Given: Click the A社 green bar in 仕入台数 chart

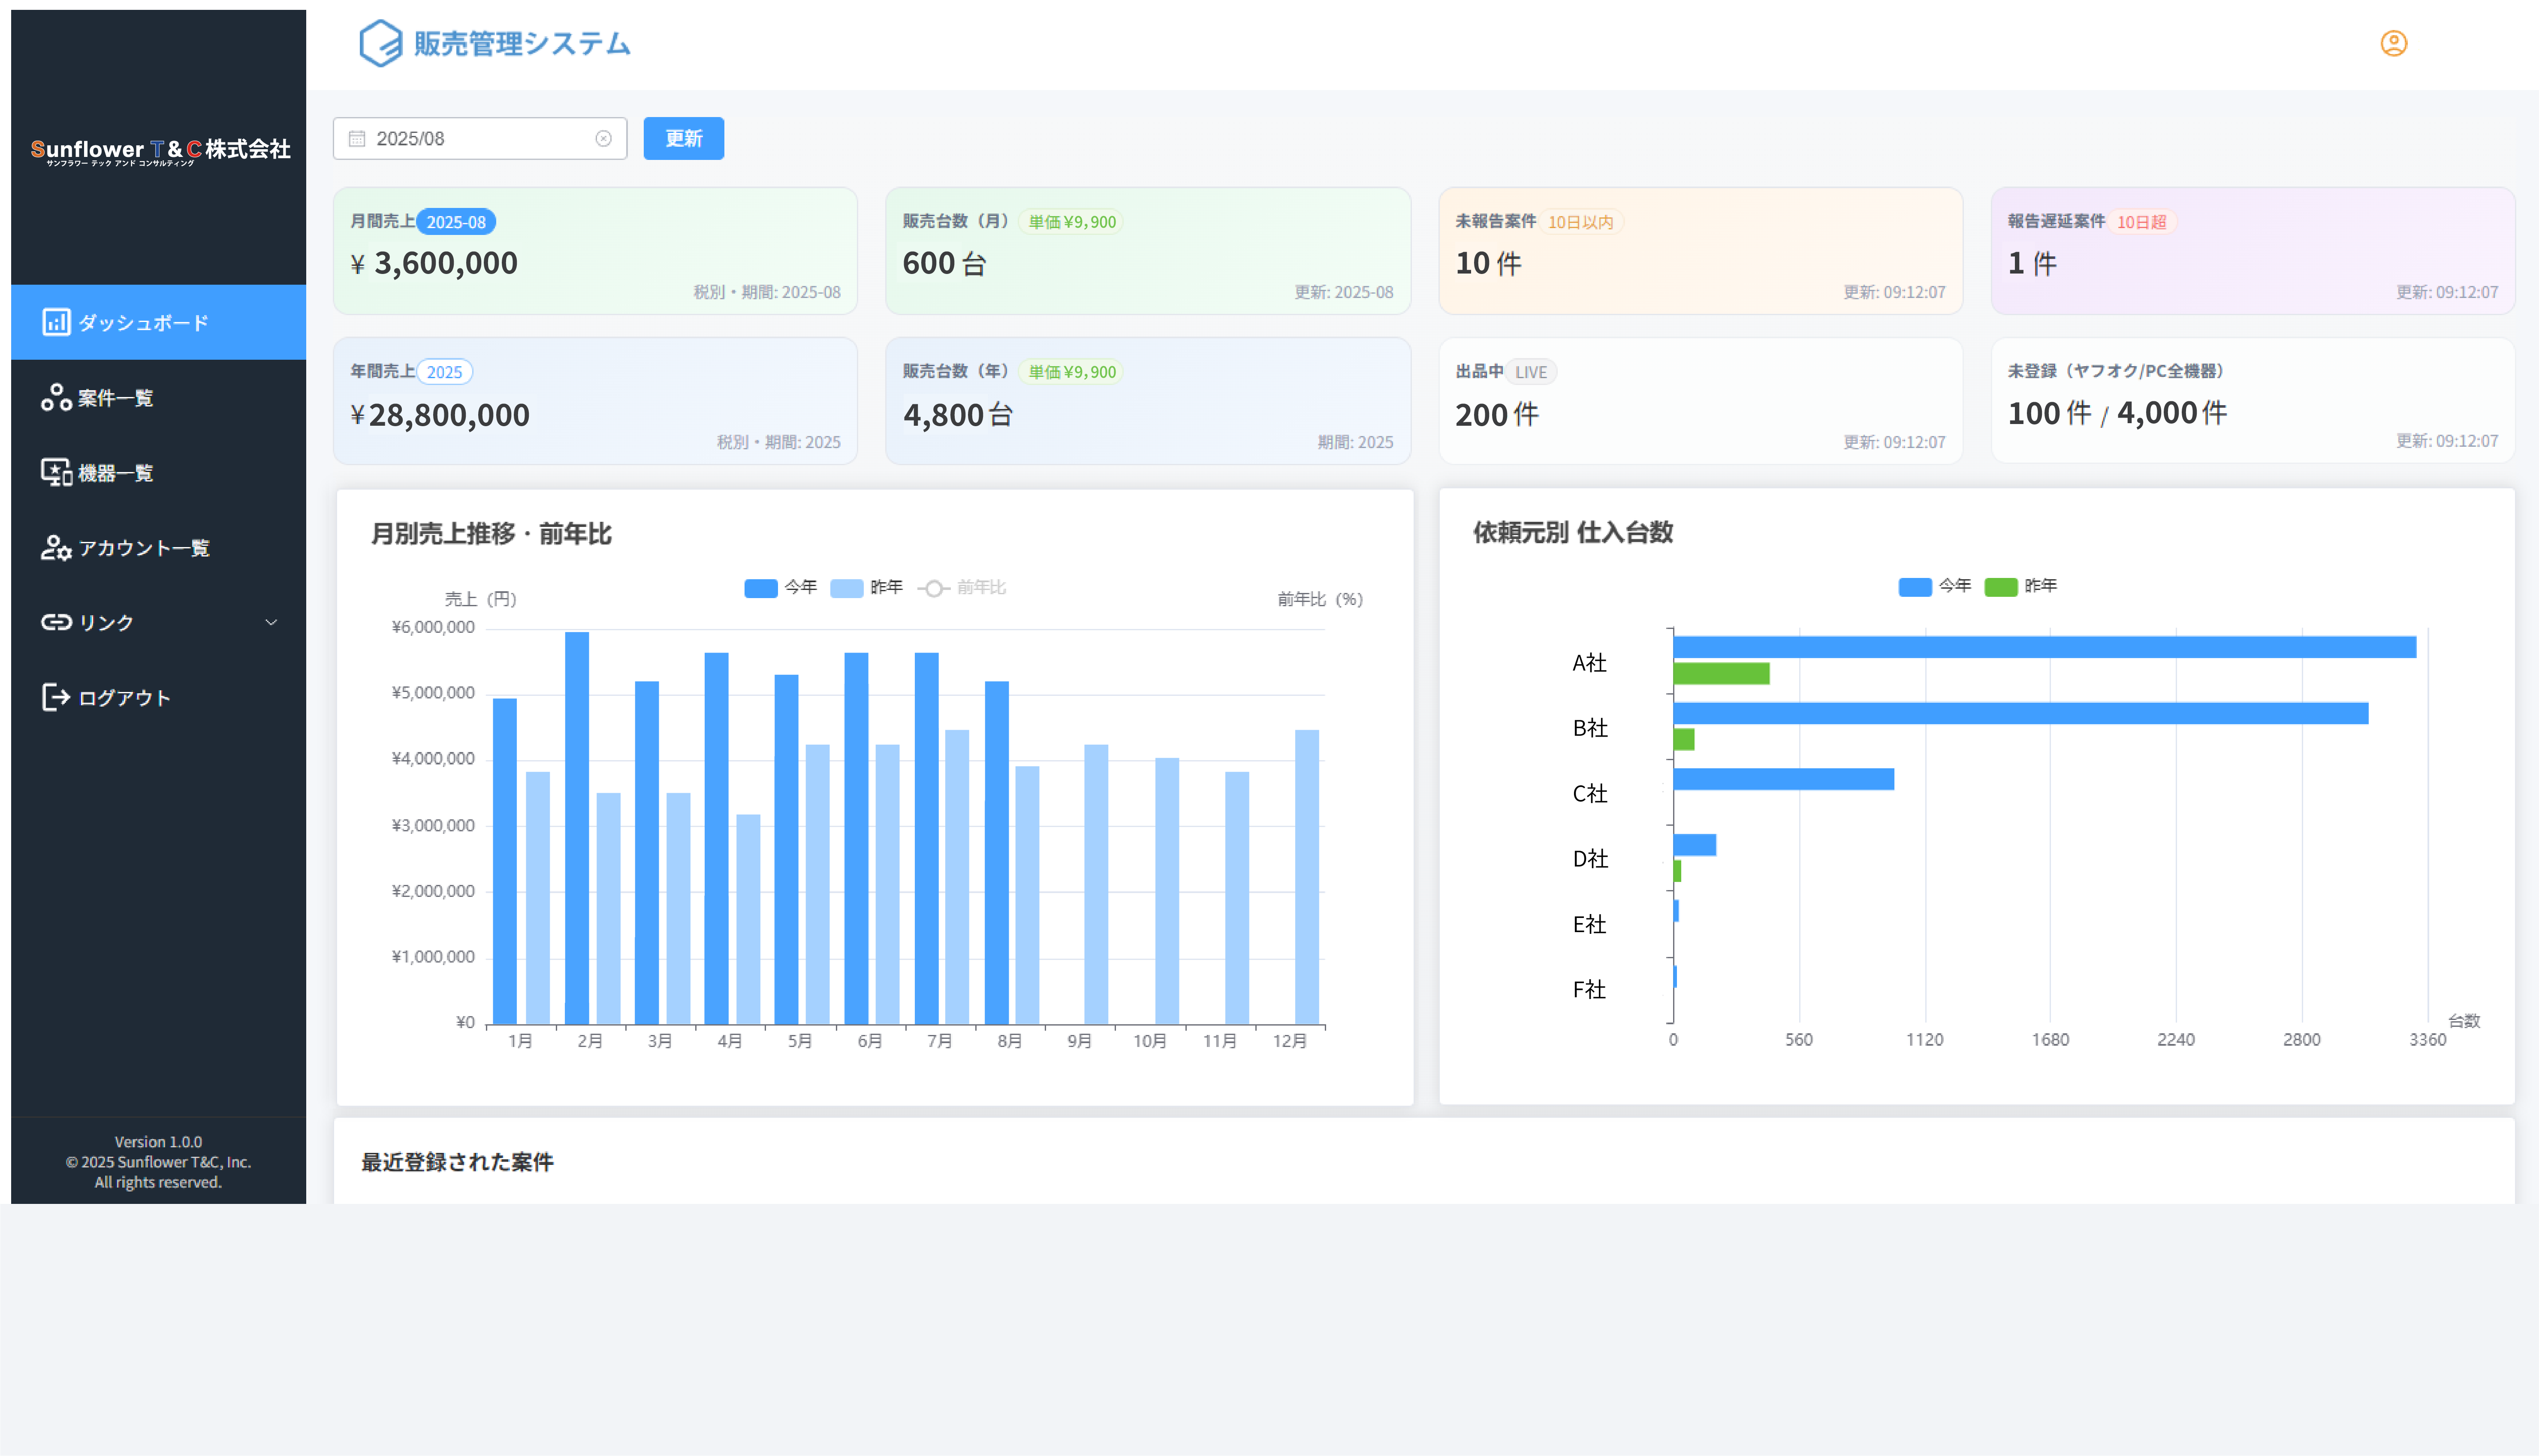Looking at the screenshot, I should click(x=1721, y=673).
